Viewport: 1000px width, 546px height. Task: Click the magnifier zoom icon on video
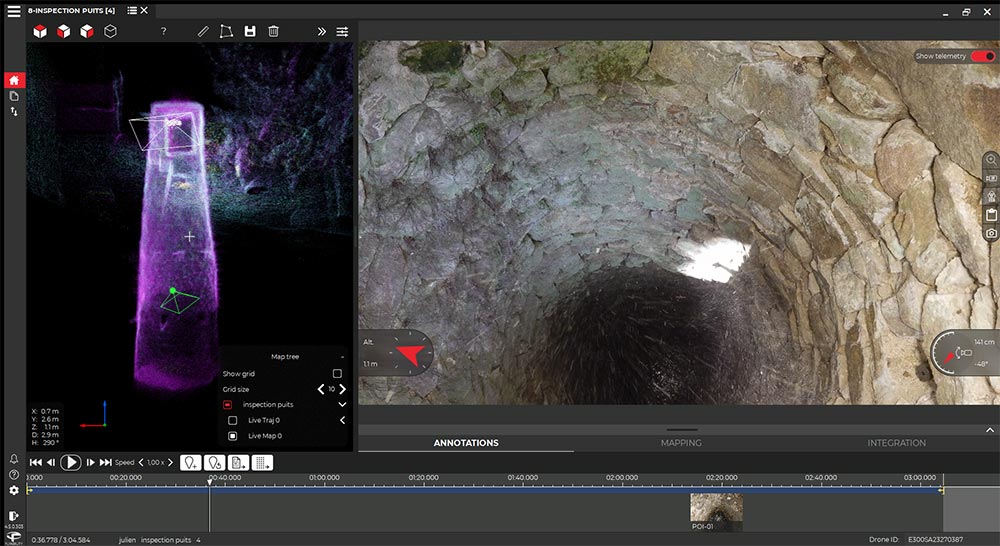(991, 160)
